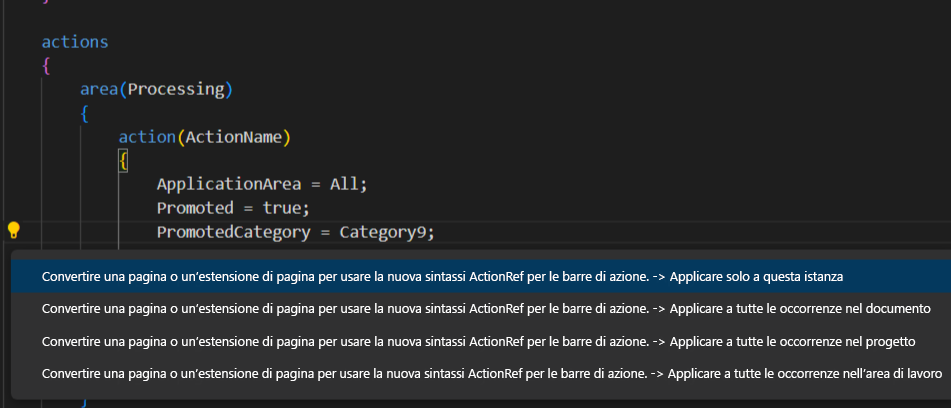Place cursor on 'actions' keyword
The height and width of the screenshot is (408, 951).
[75, 42]
